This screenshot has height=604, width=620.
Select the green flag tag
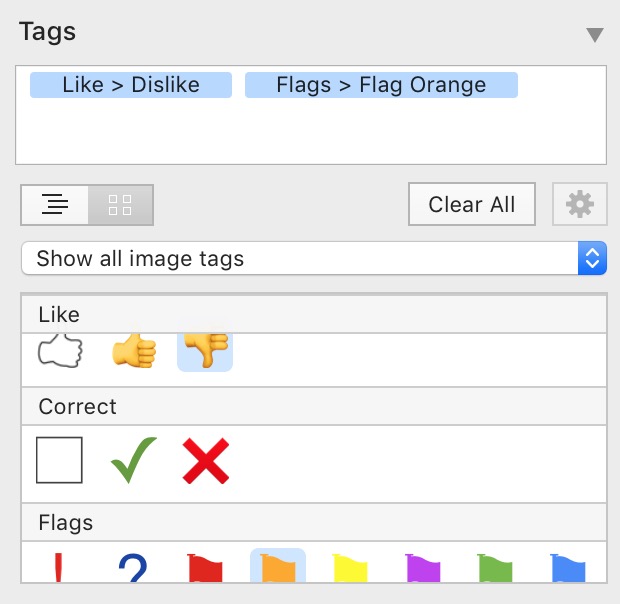point(495,568)
